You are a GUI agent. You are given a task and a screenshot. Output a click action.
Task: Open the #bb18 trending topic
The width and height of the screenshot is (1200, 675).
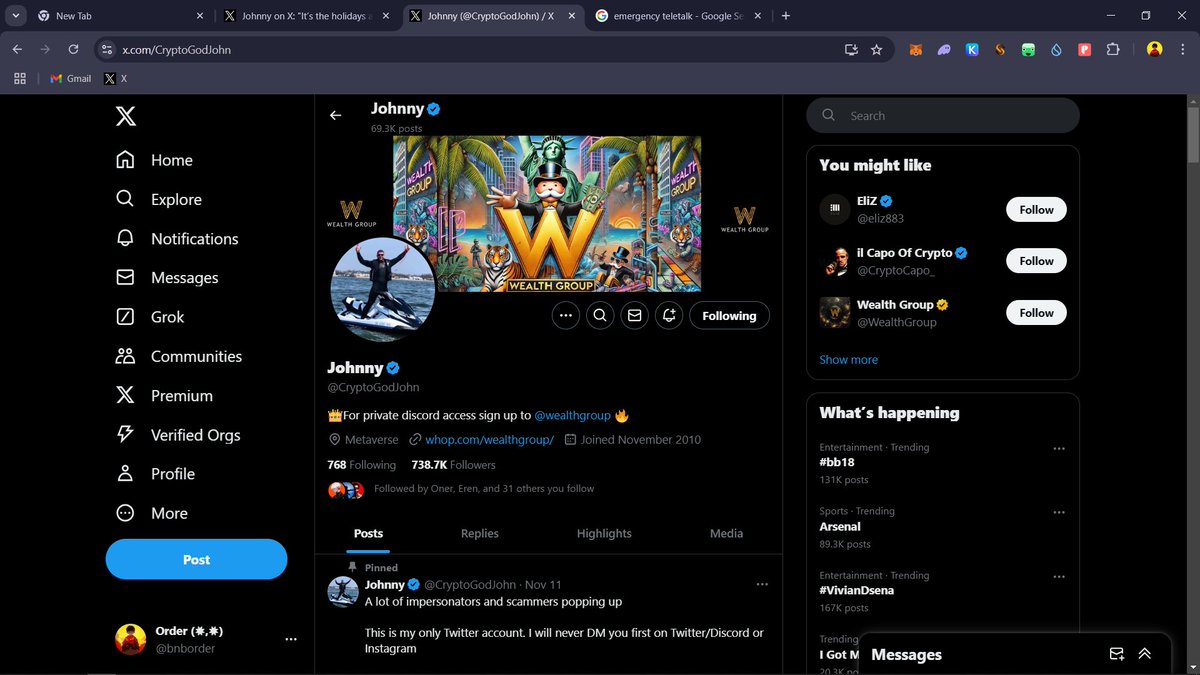click(x=837, y=463)
